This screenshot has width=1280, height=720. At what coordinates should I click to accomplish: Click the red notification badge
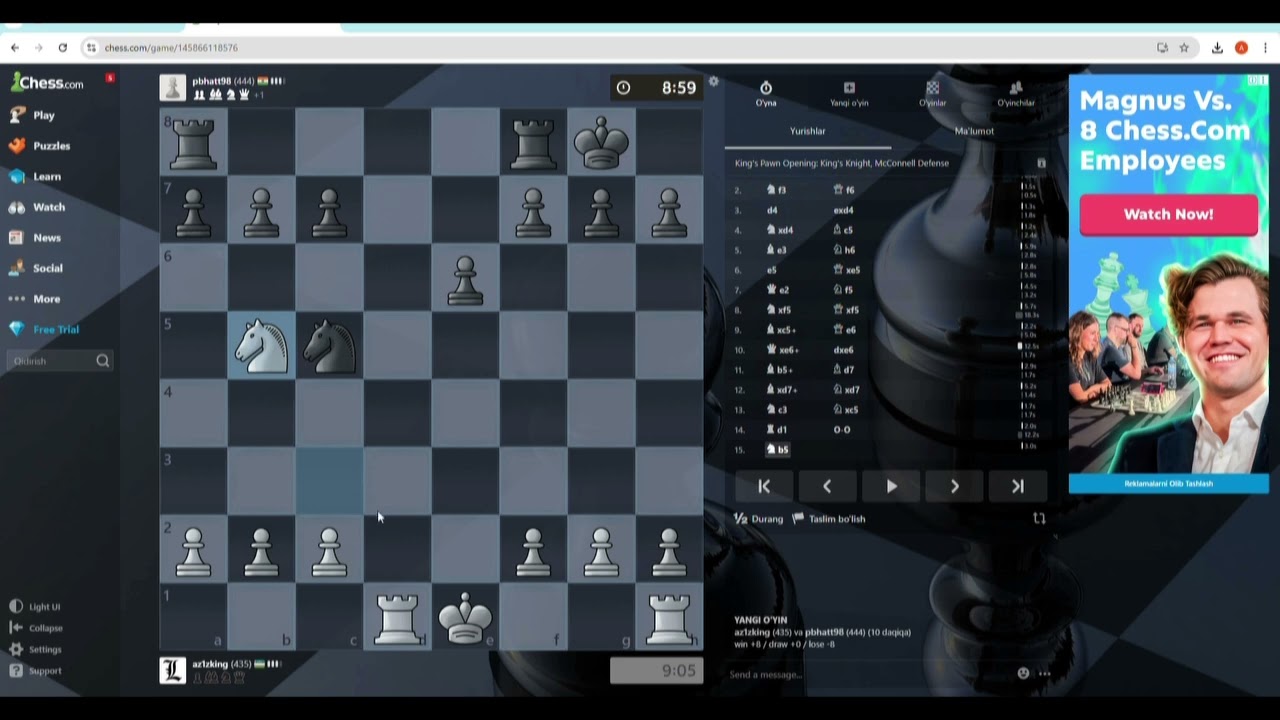point(109,78)
